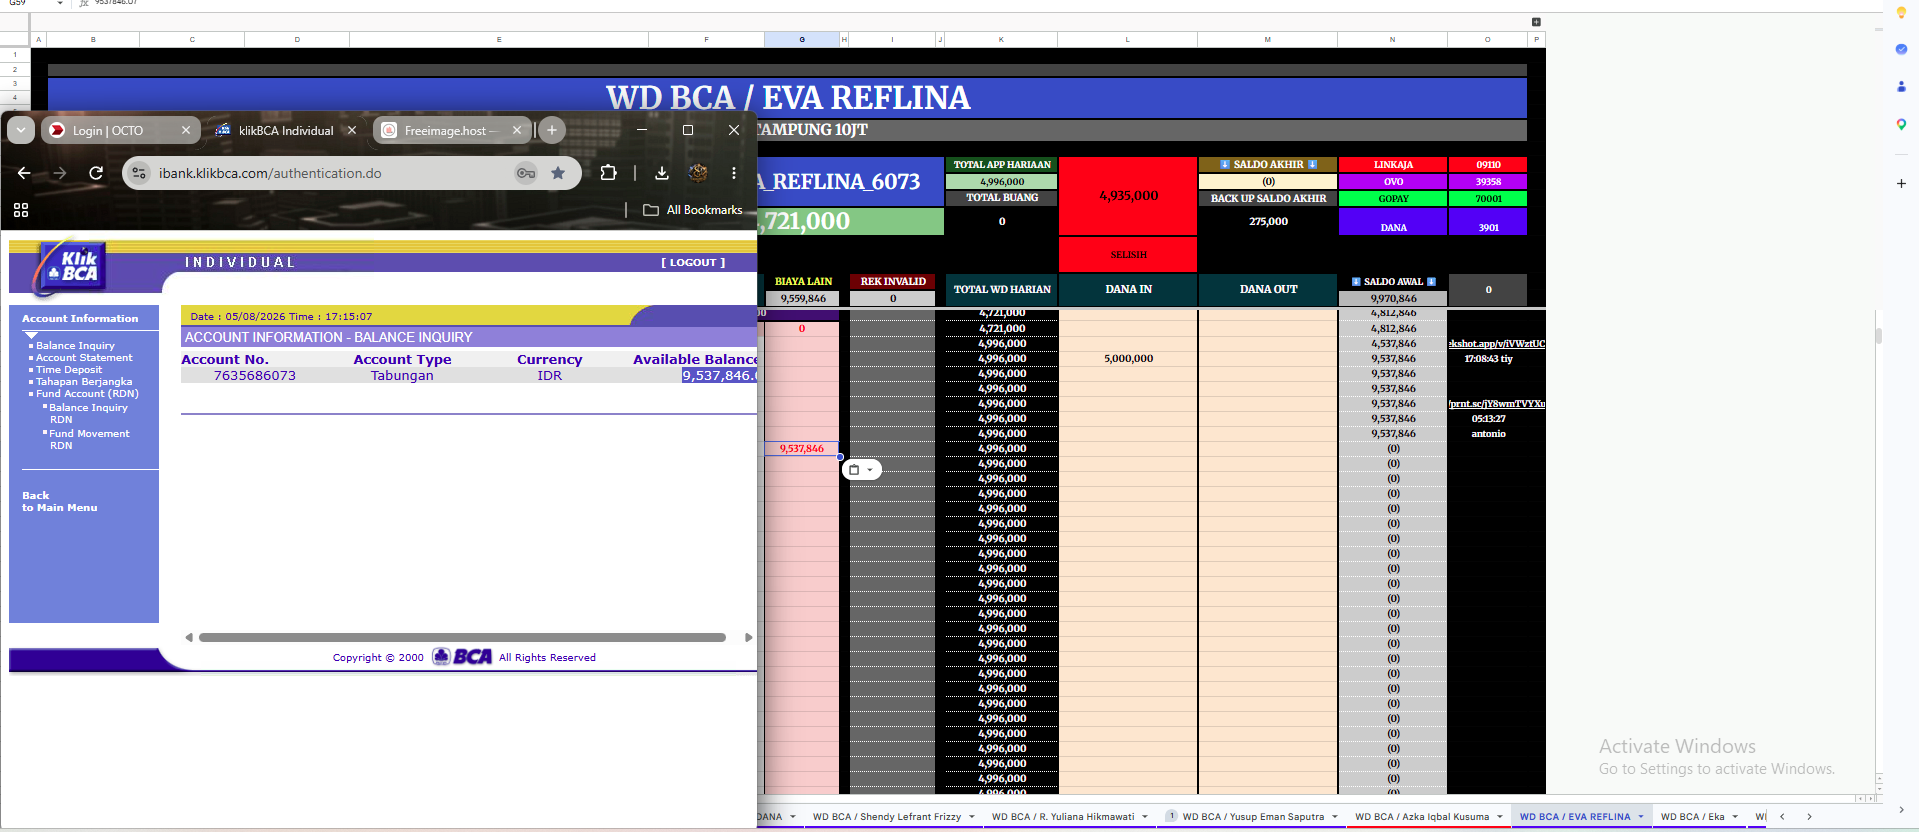Open the kshot.app link cell
The width and height of the screenshot is (1919, 832).
pyautogui.click(x=1497, y=343)
